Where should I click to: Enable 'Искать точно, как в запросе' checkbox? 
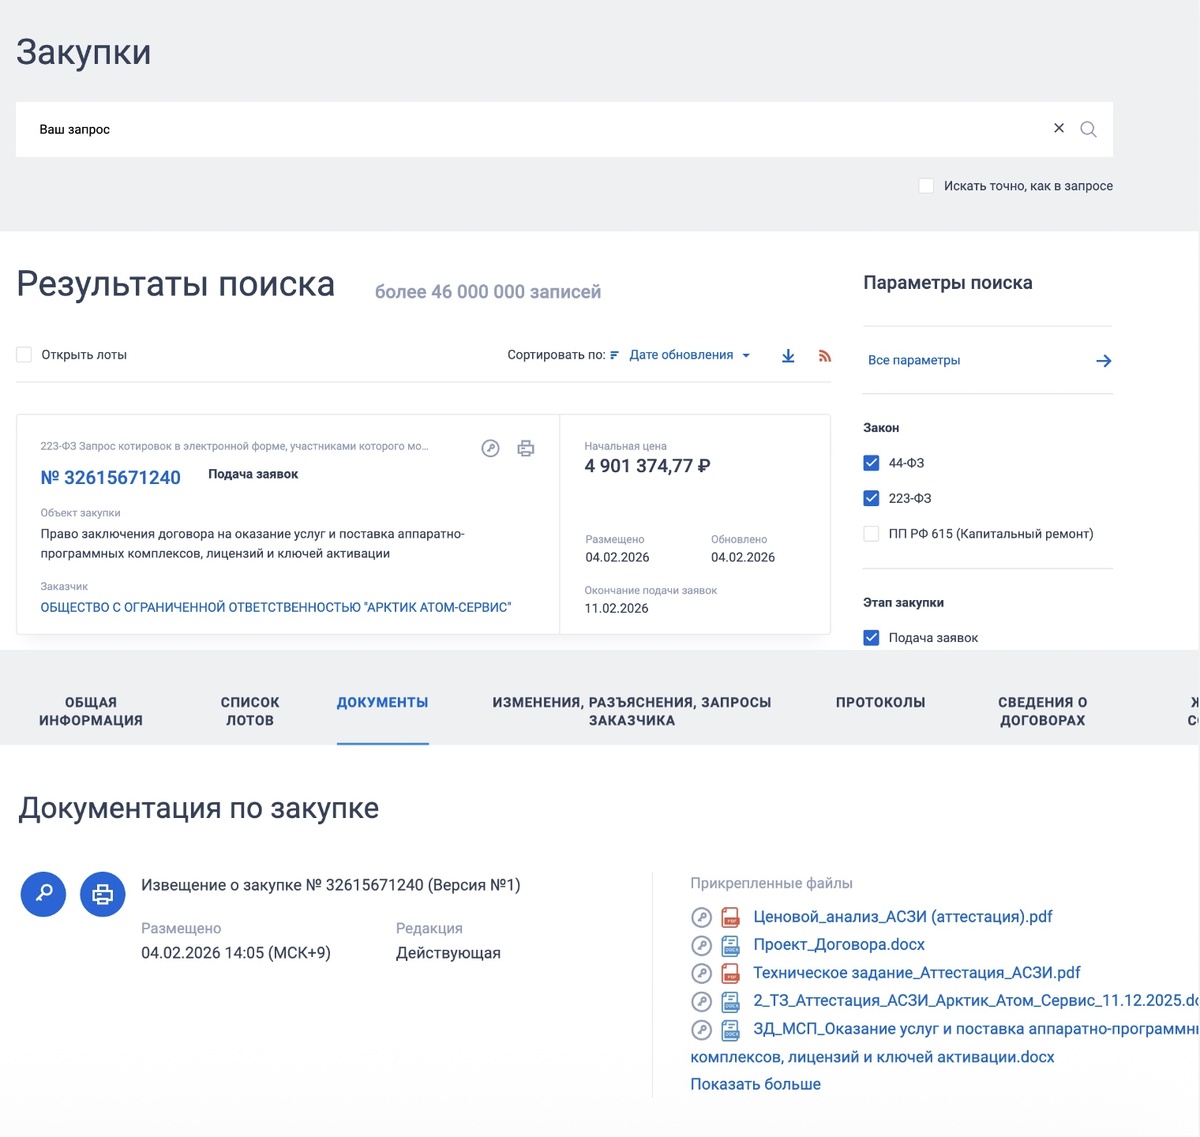[926, 186]
